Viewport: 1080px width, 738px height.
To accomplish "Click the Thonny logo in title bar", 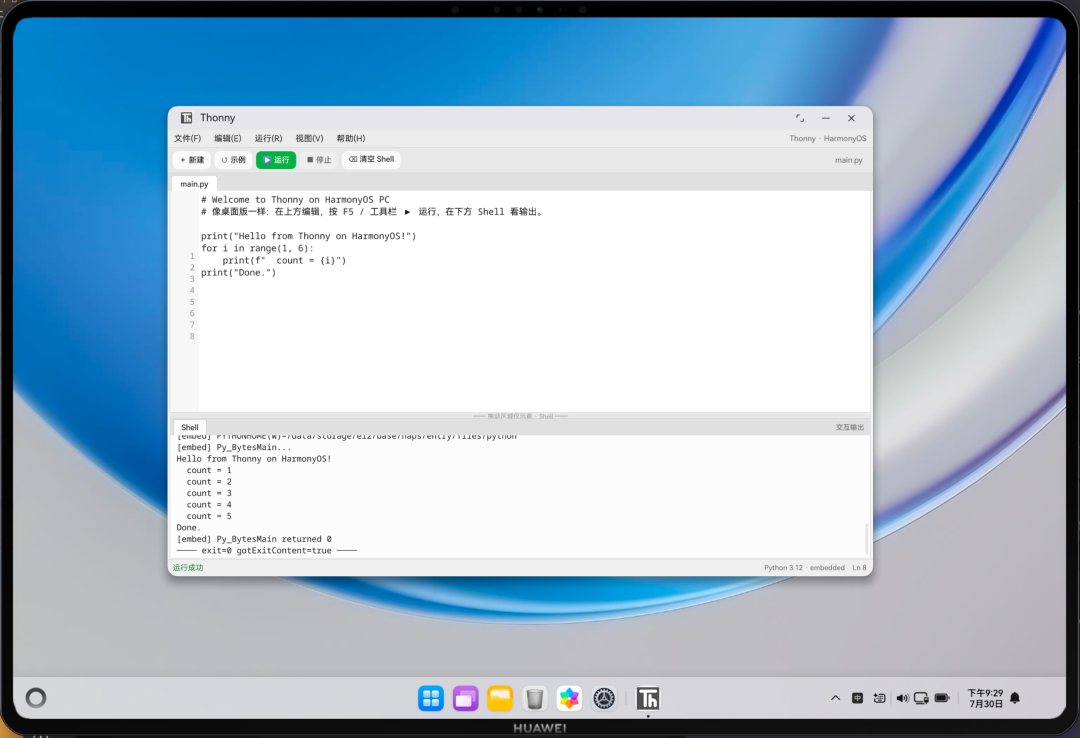I will click(187, 118).
